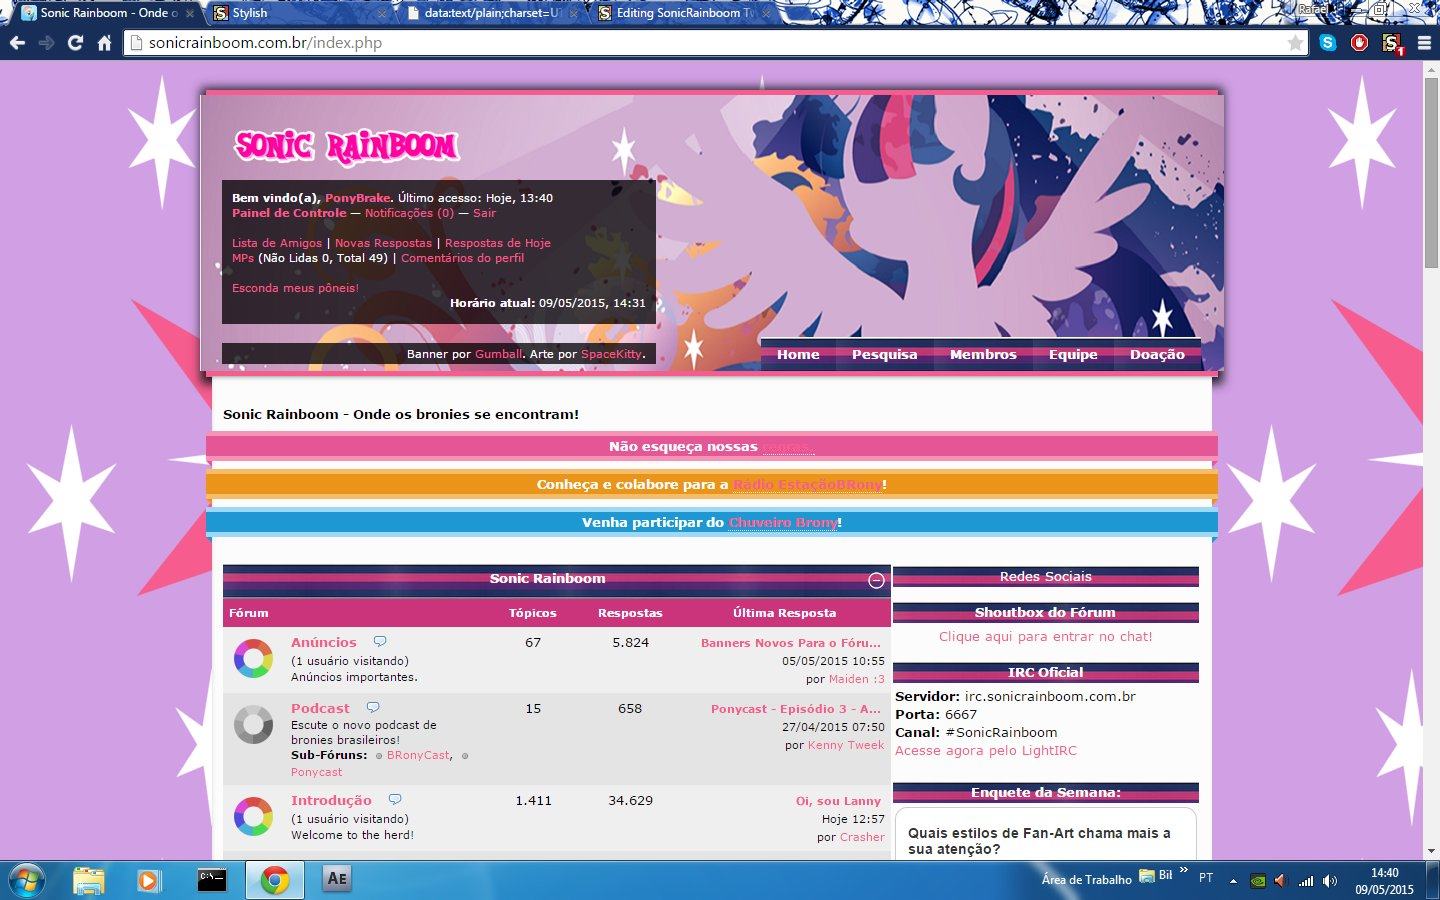This screenshot has height=900, width=1440.
Task: Switch to the 'Editing SonicRainboom' browser tab
Action: [680, 14]
